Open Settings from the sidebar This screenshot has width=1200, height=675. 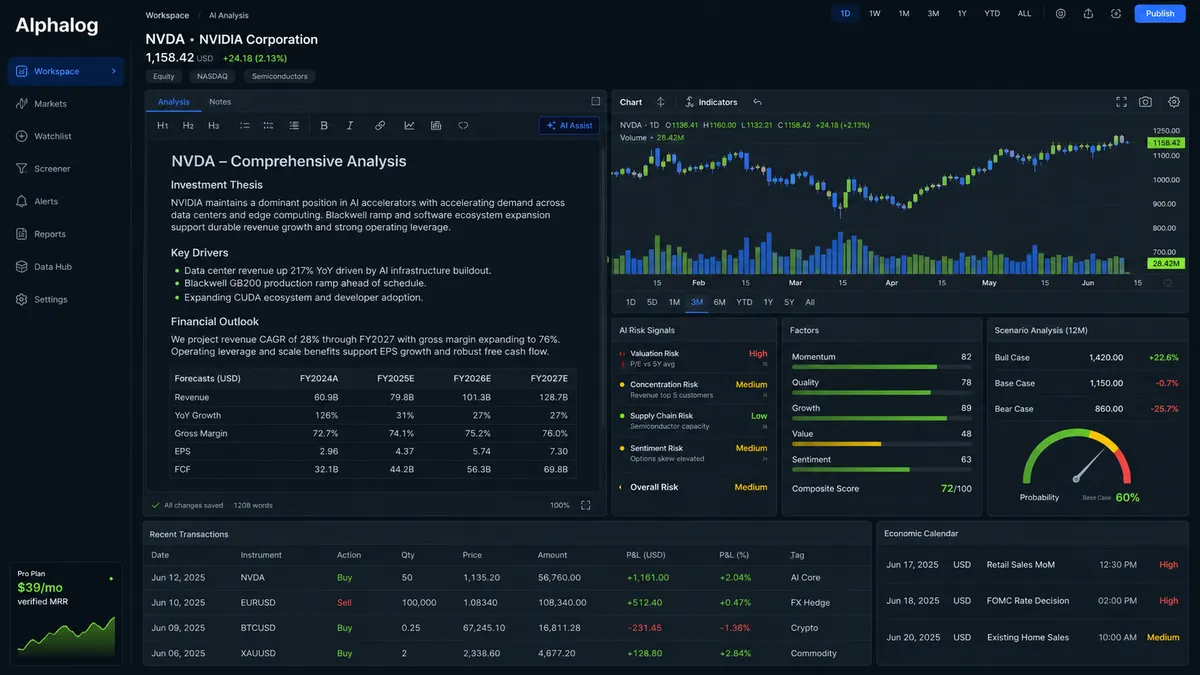point(66,299)
